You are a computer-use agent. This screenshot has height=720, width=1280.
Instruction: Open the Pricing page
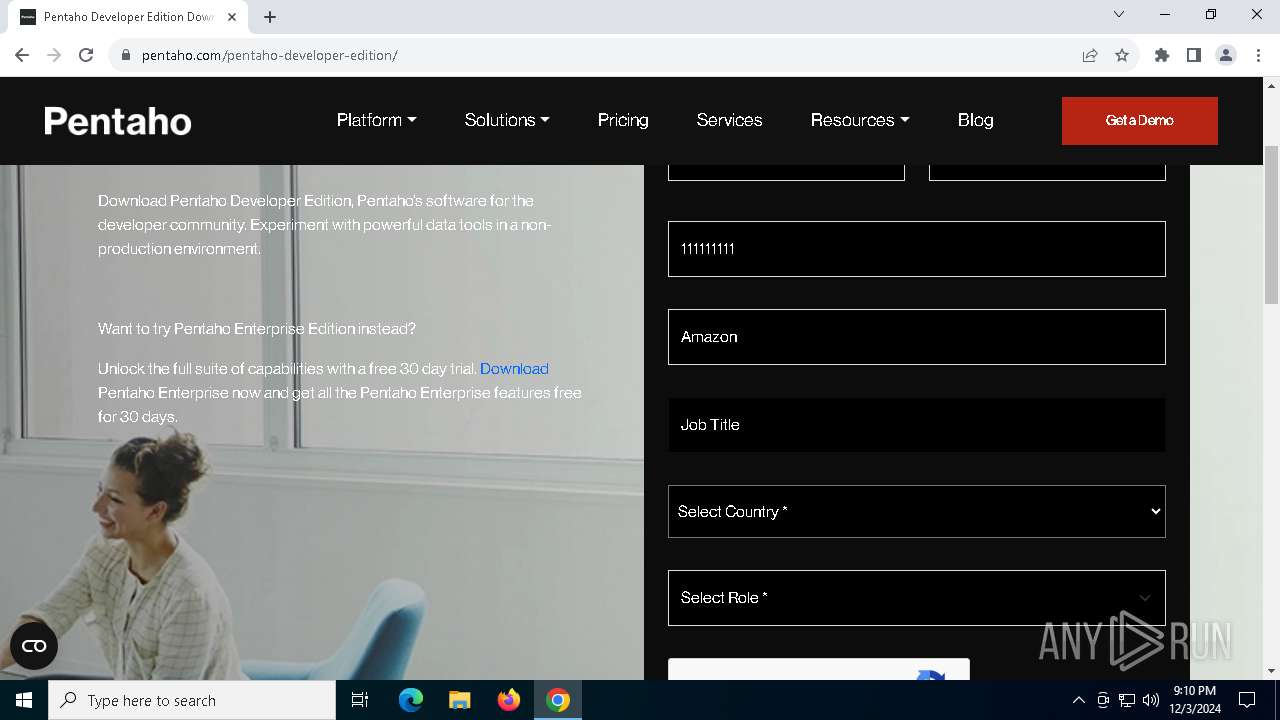point(623,120)
